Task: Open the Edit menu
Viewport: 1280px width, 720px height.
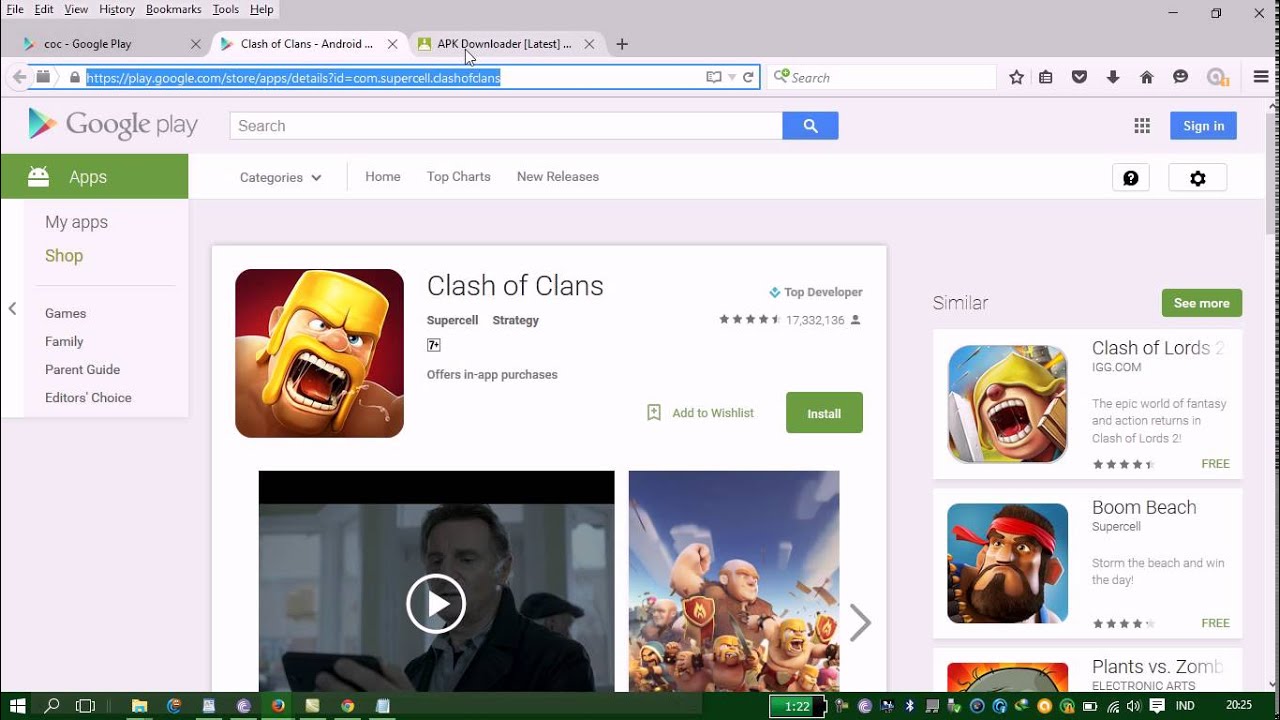Action: (x=44, y=9)
